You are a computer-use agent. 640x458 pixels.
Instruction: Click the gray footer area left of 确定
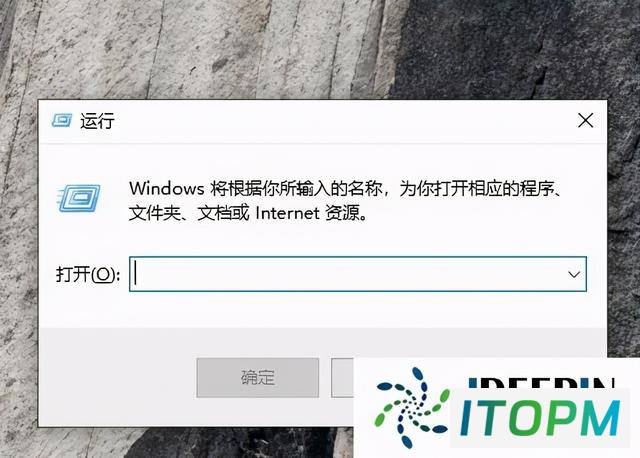118,378
